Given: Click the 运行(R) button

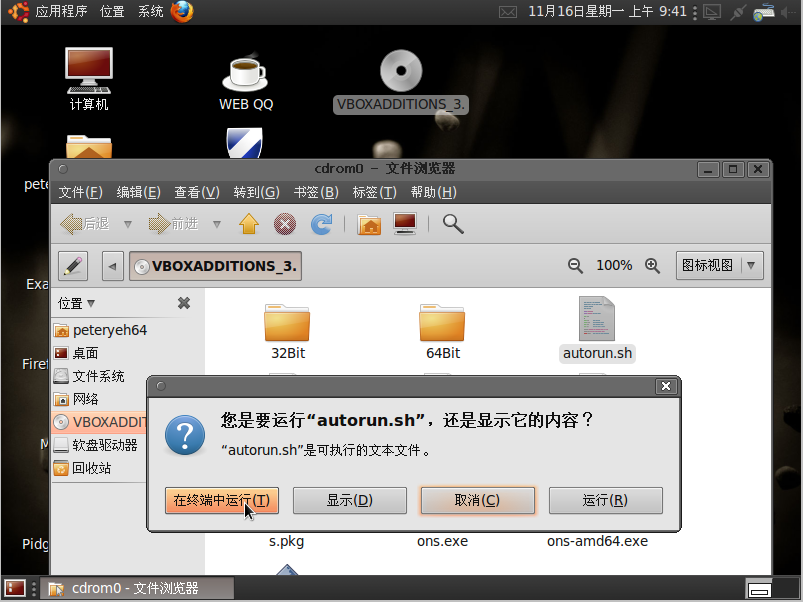Looking at the screenshot, I should pyautogui.click(x=606, y=500).
